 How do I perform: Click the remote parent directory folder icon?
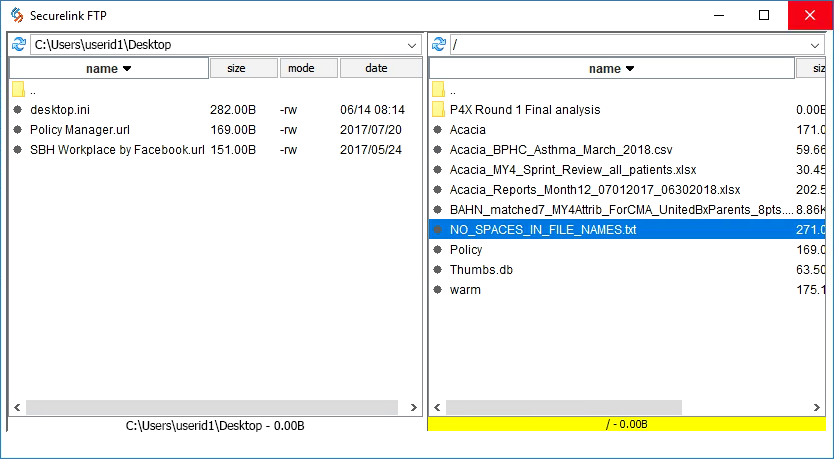438,90
